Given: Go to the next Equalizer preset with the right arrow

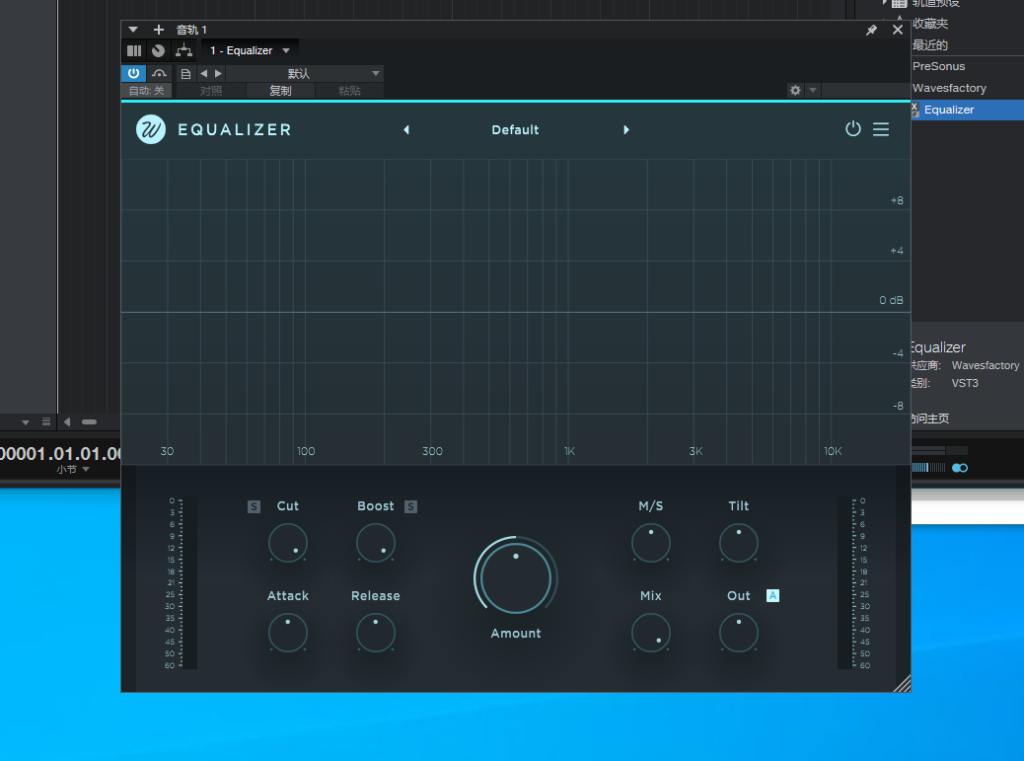Looking at the screenshot, I should click(626, 130).
